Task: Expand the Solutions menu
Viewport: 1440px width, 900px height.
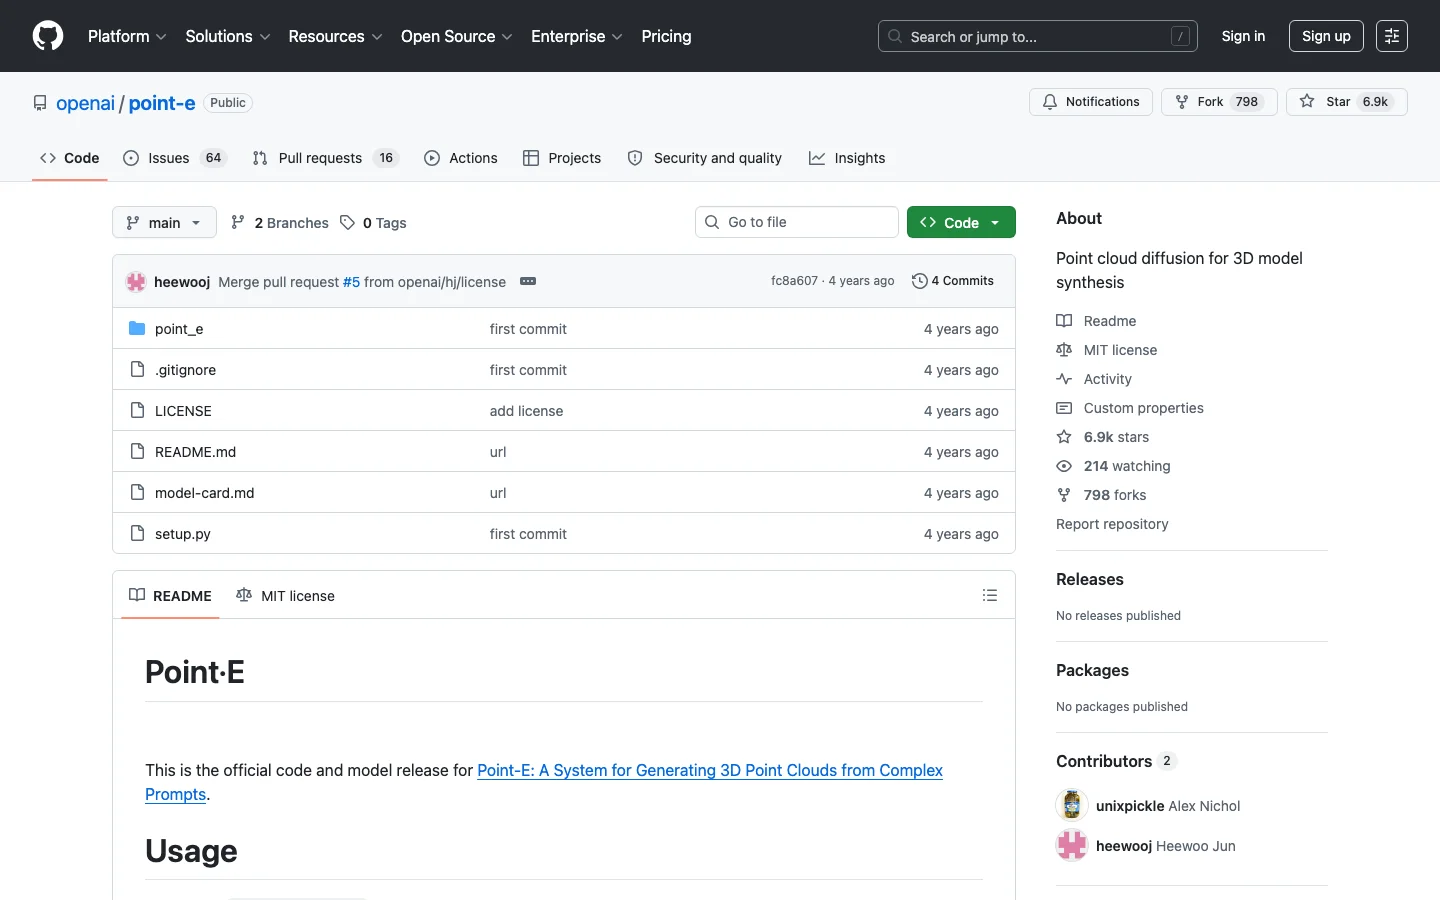Action: point(228,36)
